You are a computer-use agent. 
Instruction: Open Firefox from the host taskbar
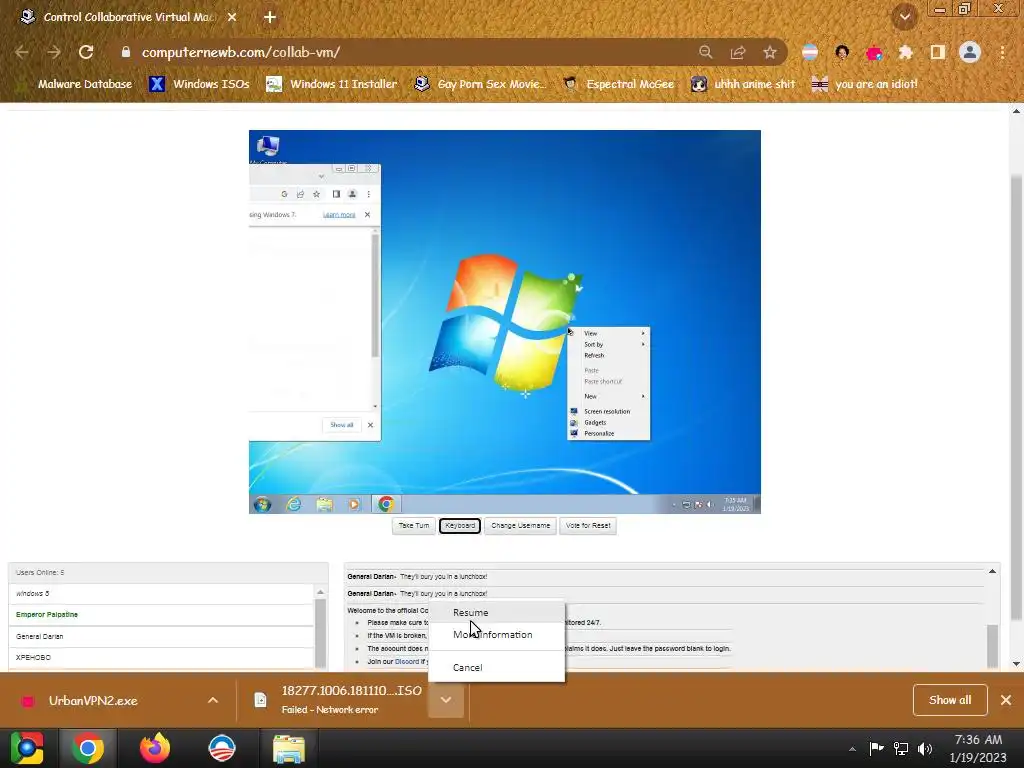coord(155,748)
